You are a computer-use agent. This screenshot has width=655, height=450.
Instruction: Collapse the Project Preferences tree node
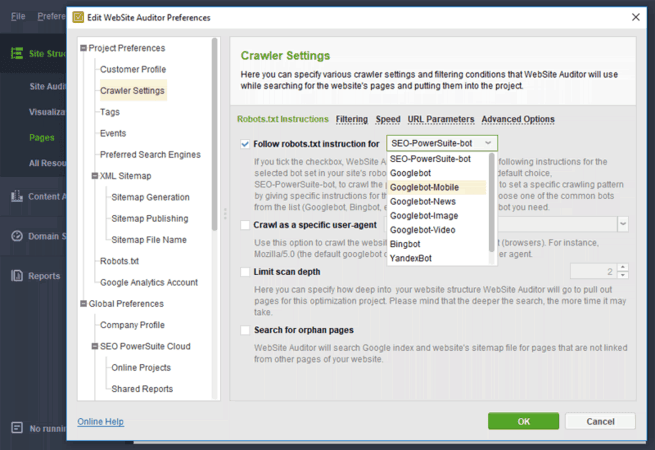coord(84,48)
